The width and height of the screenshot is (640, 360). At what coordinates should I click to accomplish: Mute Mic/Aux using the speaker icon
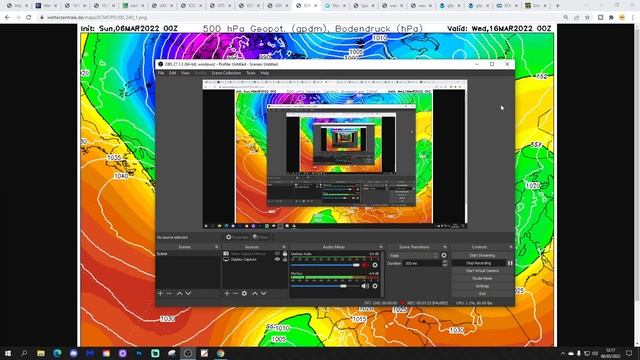(365, 286)
